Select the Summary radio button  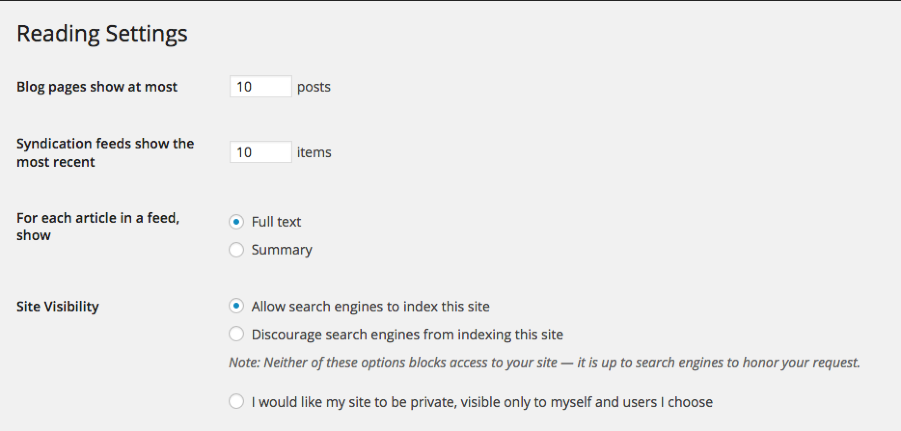(x=236, y=250)
